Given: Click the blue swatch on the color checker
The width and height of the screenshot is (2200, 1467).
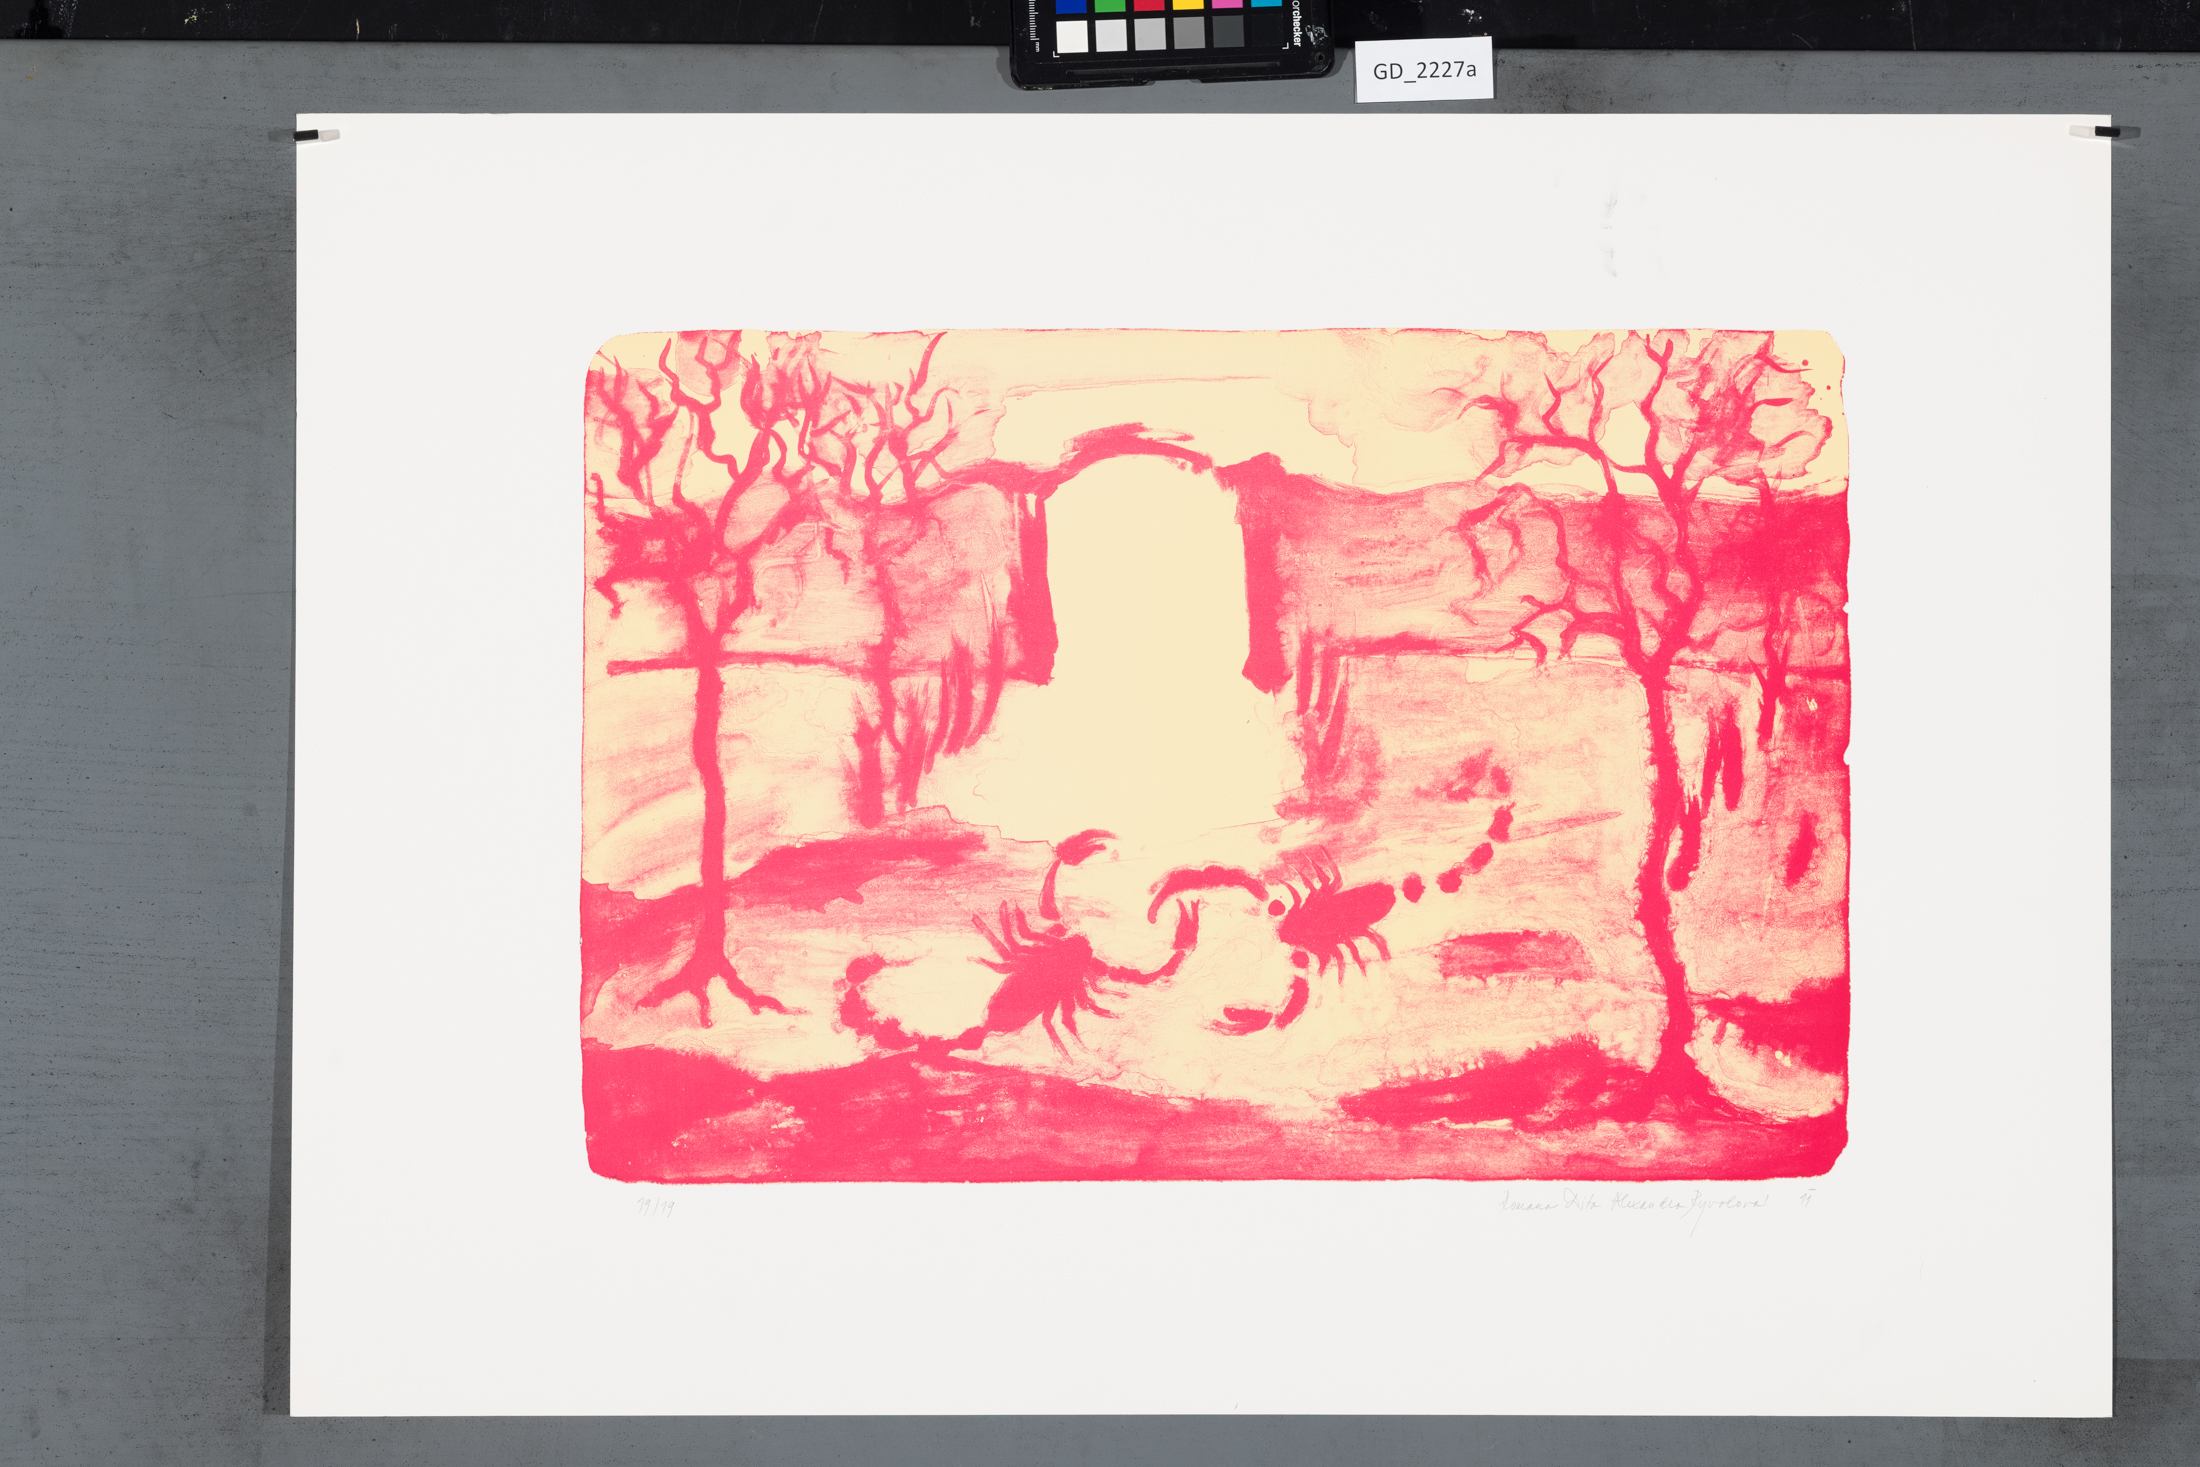Looking at the screenshot, I should tap(1071, 6).
